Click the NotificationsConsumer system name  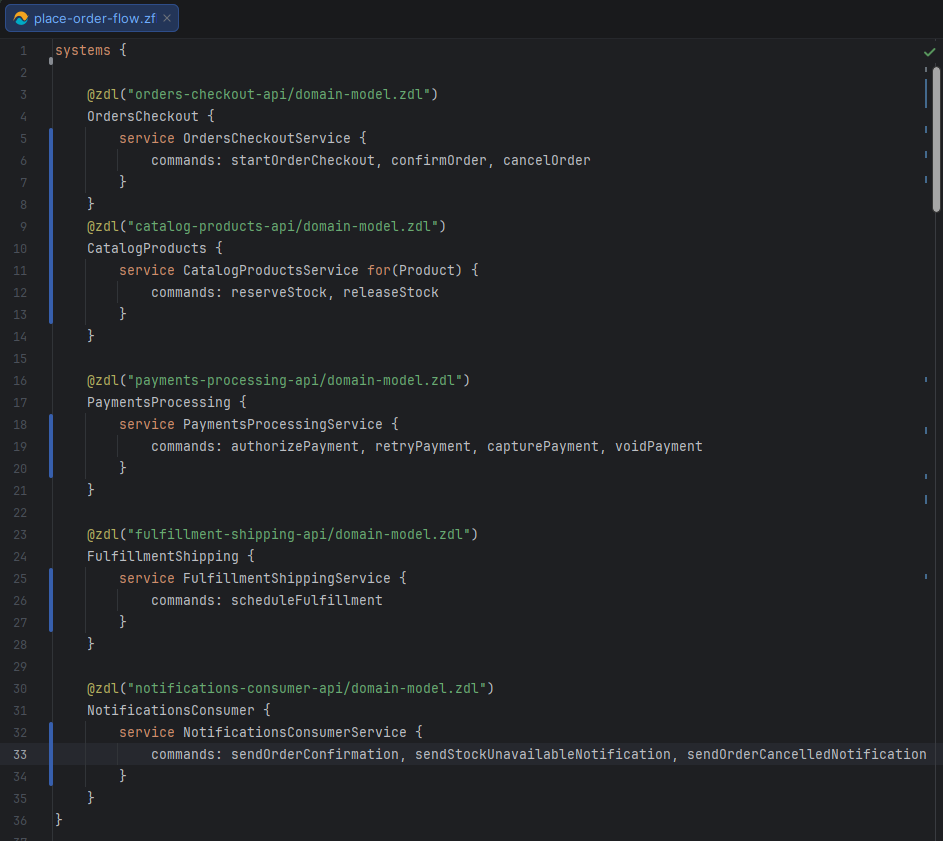tap(171, 710)
